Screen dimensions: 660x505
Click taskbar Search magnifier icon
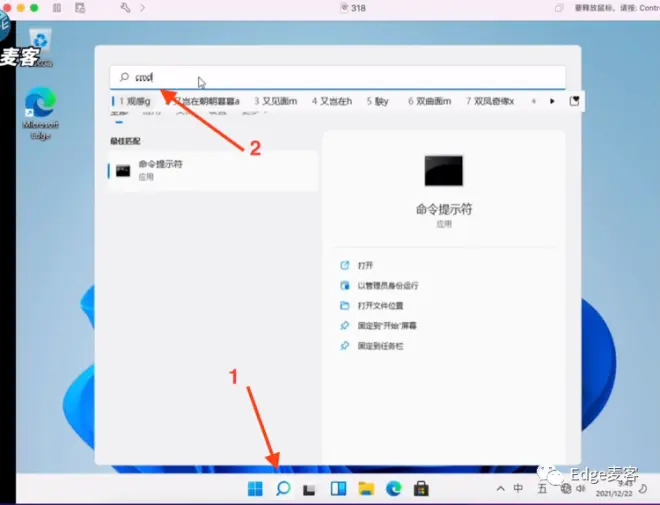283,489
